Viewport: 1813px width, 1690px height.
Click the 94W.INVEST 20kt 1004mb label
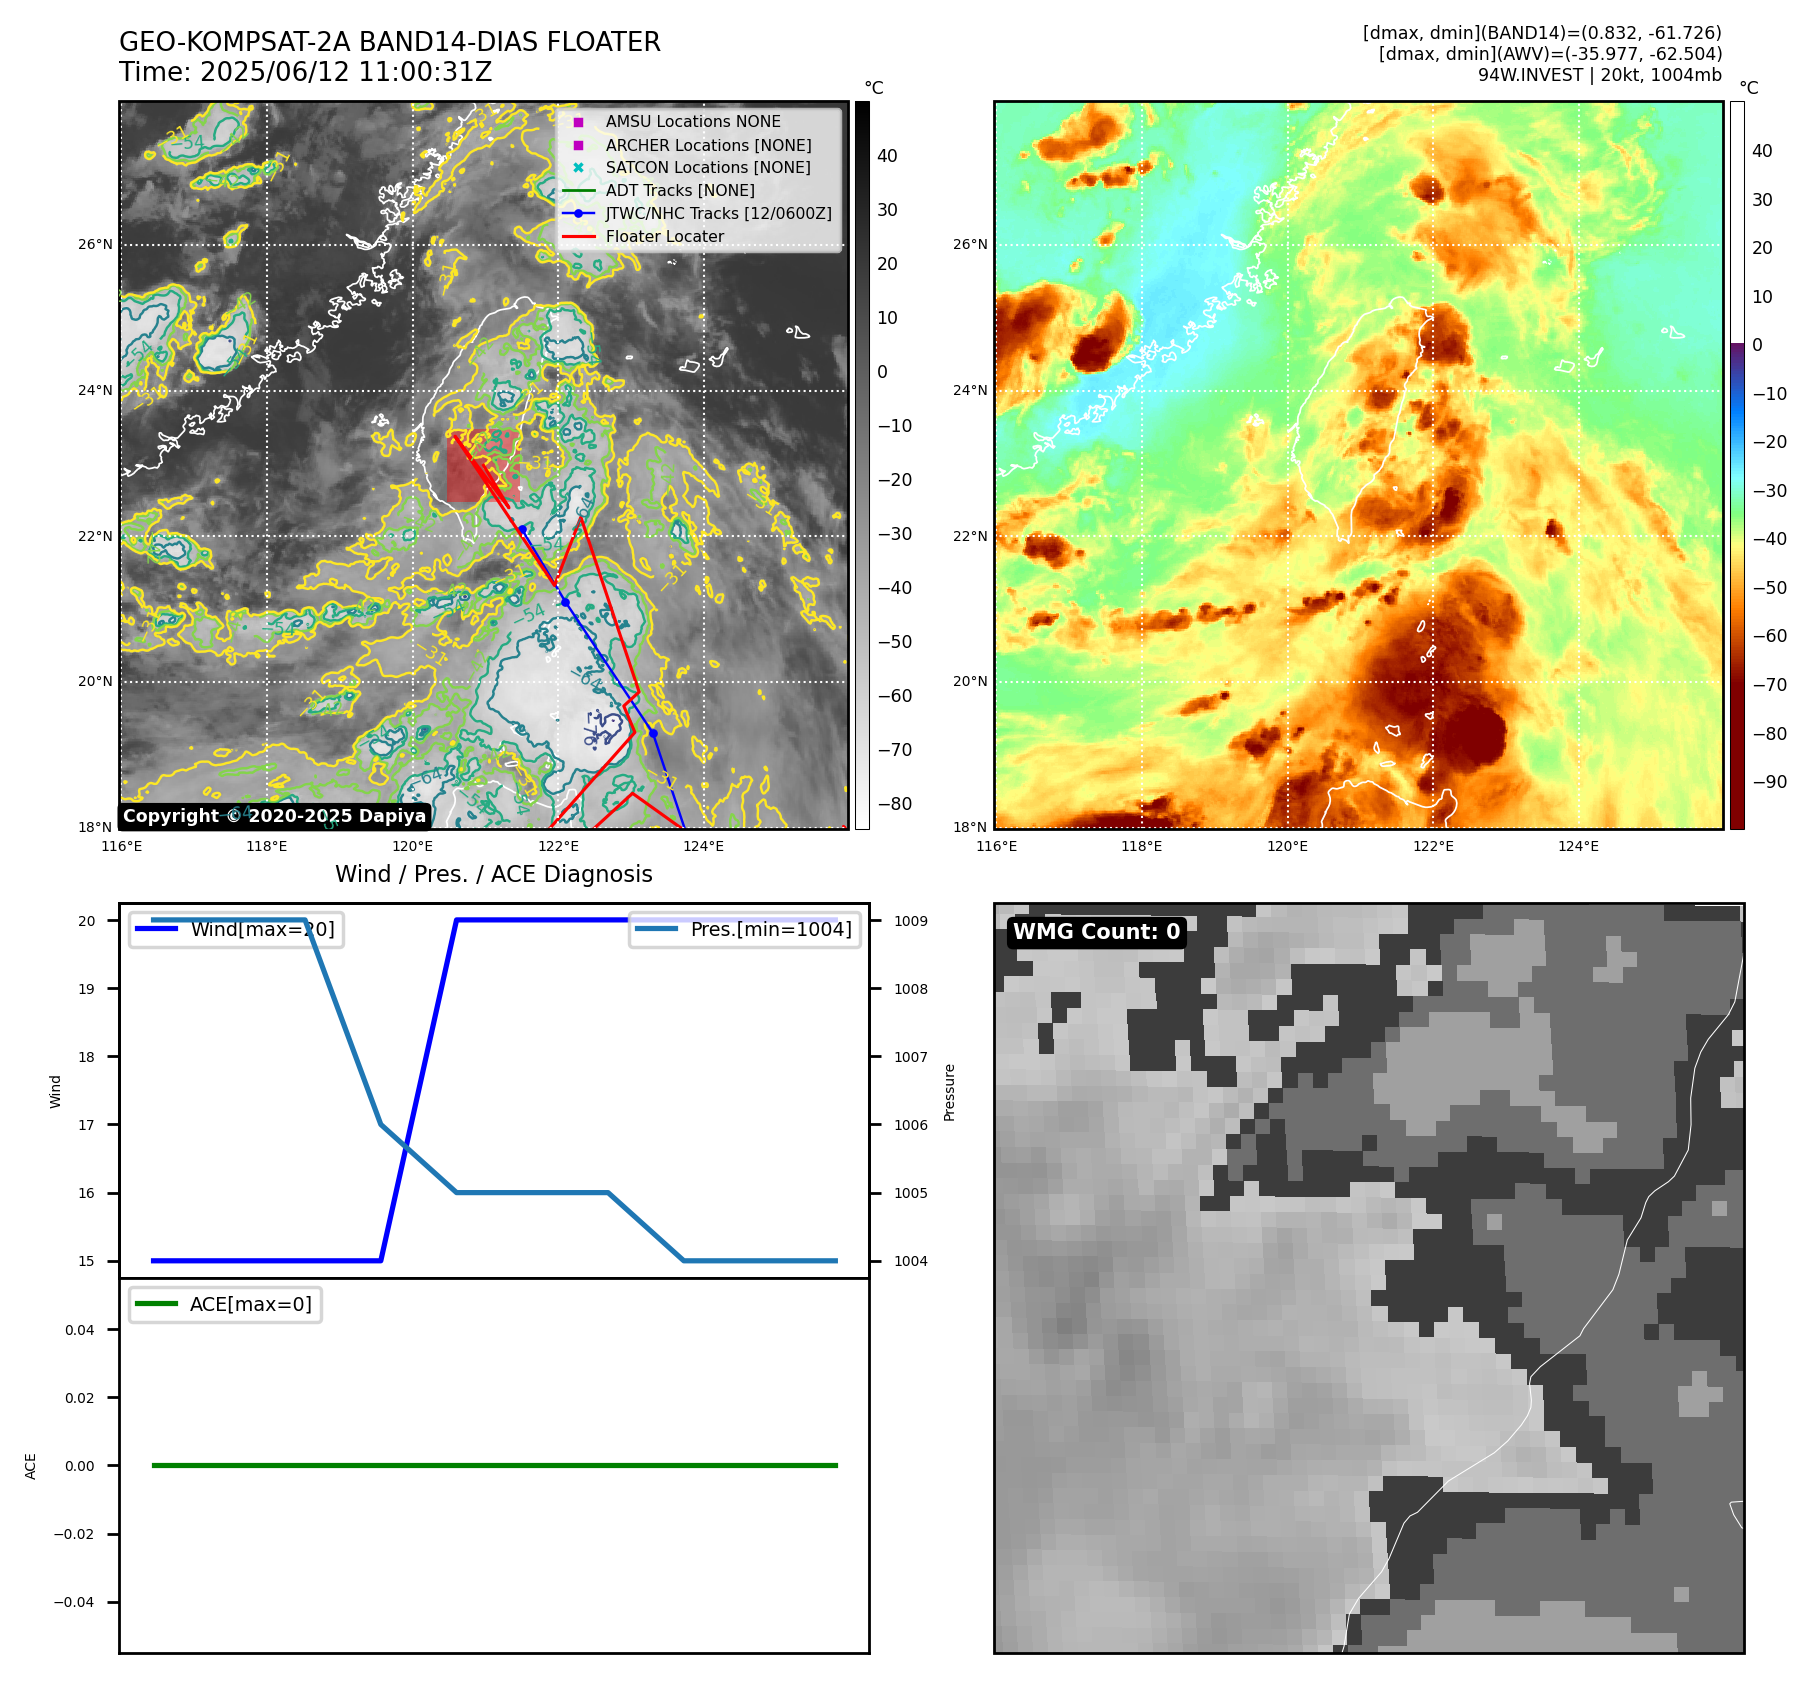tap(1600, 75)
